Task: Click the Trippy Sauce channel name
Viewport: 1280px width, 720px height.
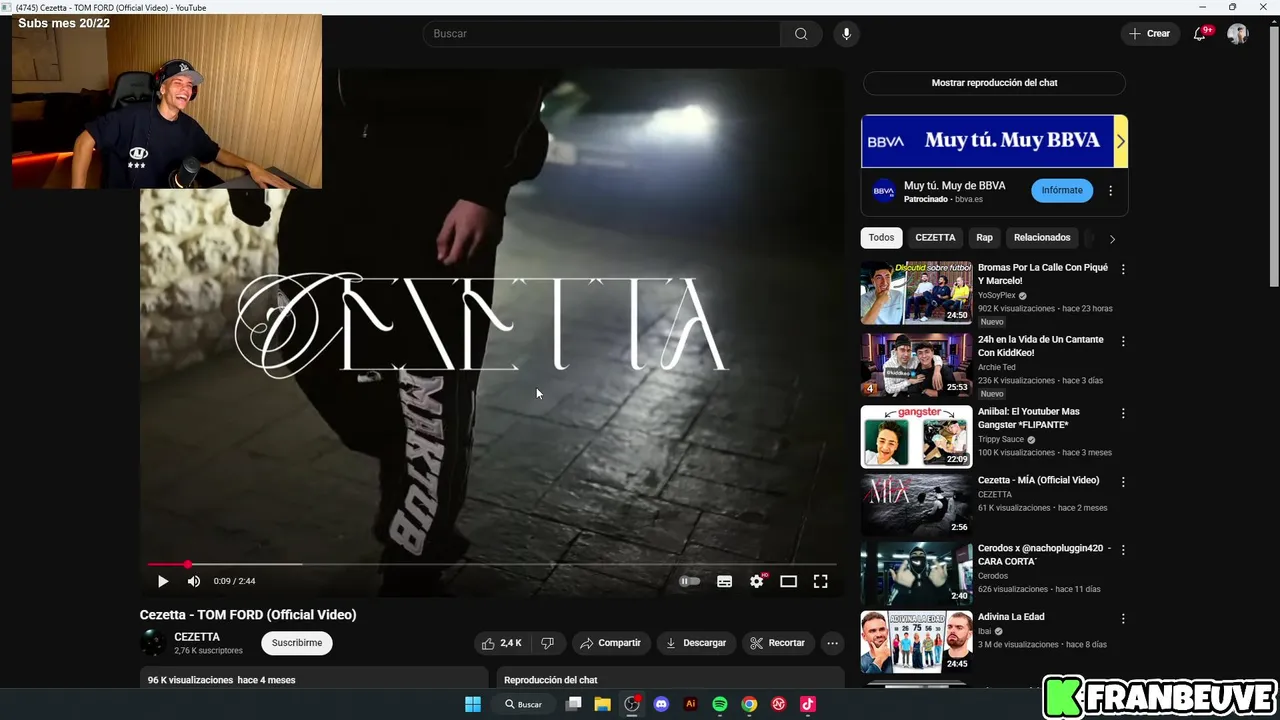Action: coord(1001,440)
